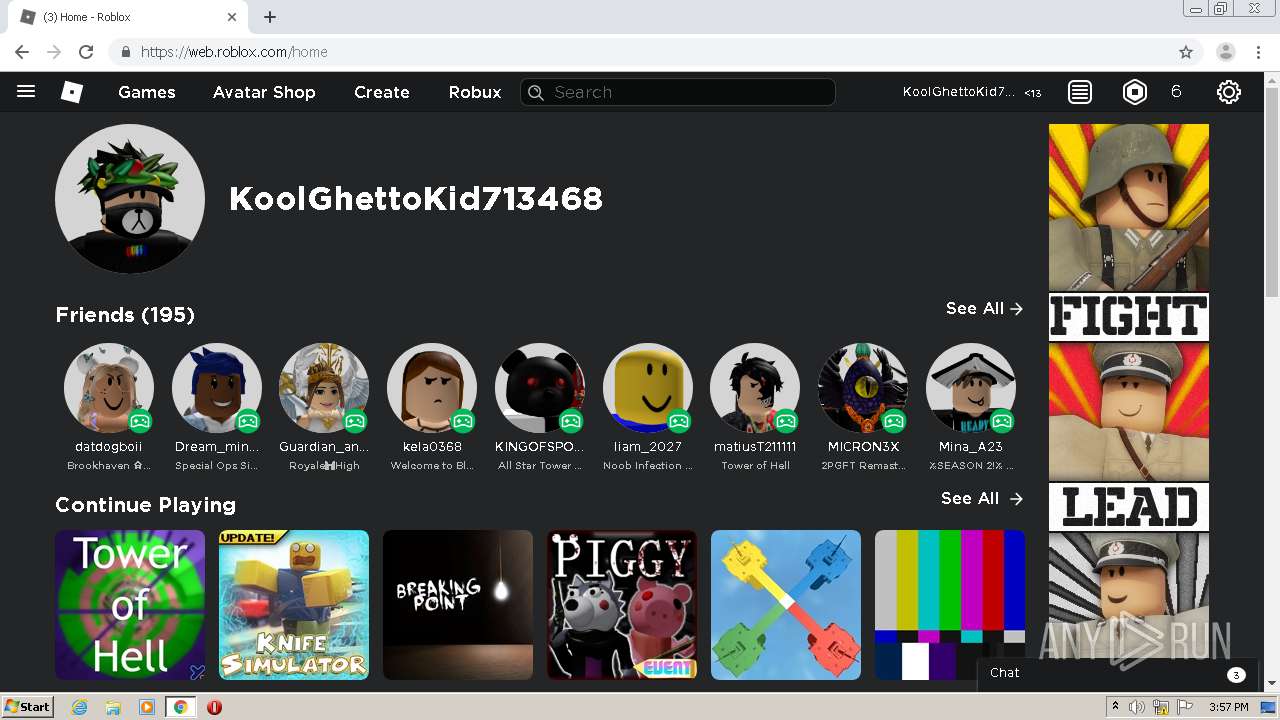Open the hamburger navigation menu
The height and width of the screenshot is (720, 1280).
click(x=26, y=92)
